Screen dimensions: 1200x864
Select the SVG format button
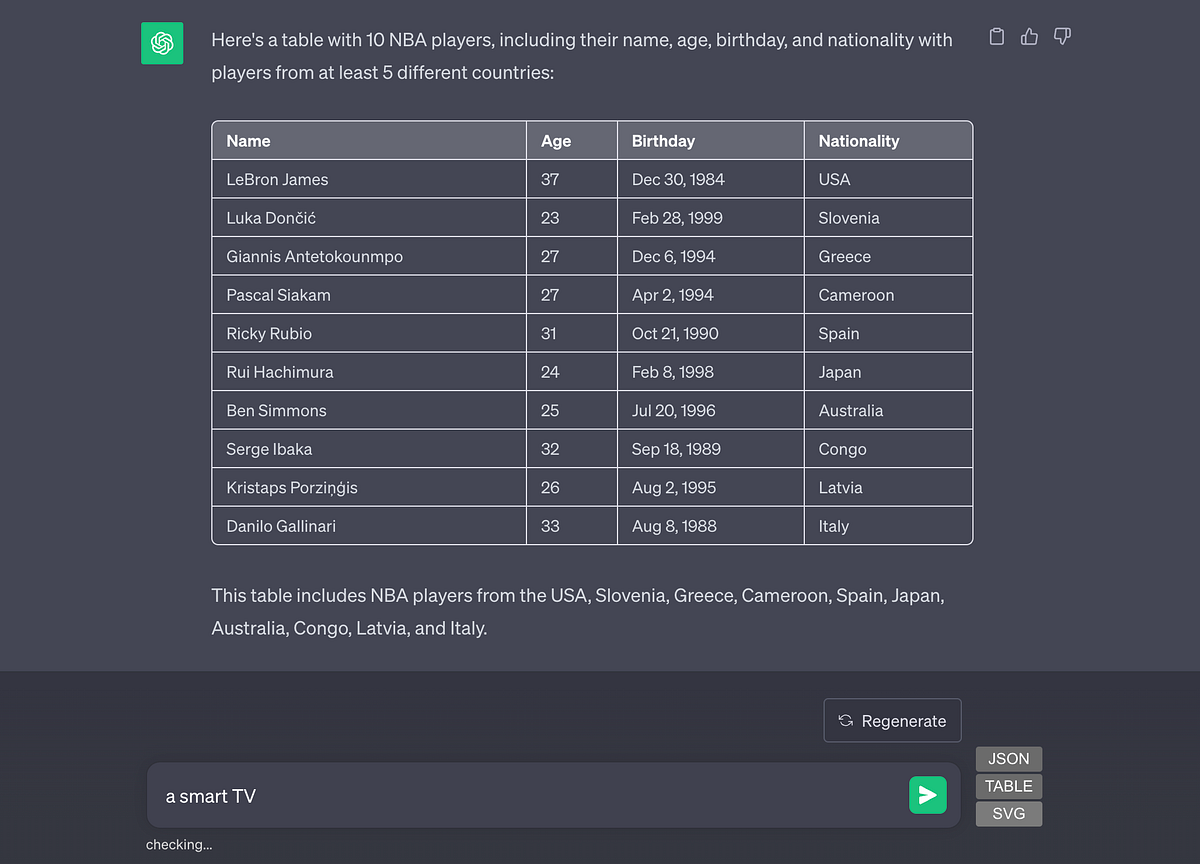1008,814
